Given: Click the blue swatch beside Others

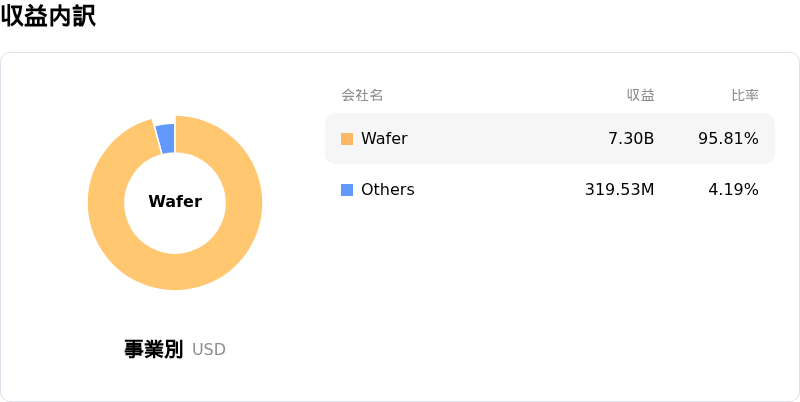Looking at the screenshot, I should (347, 190).
